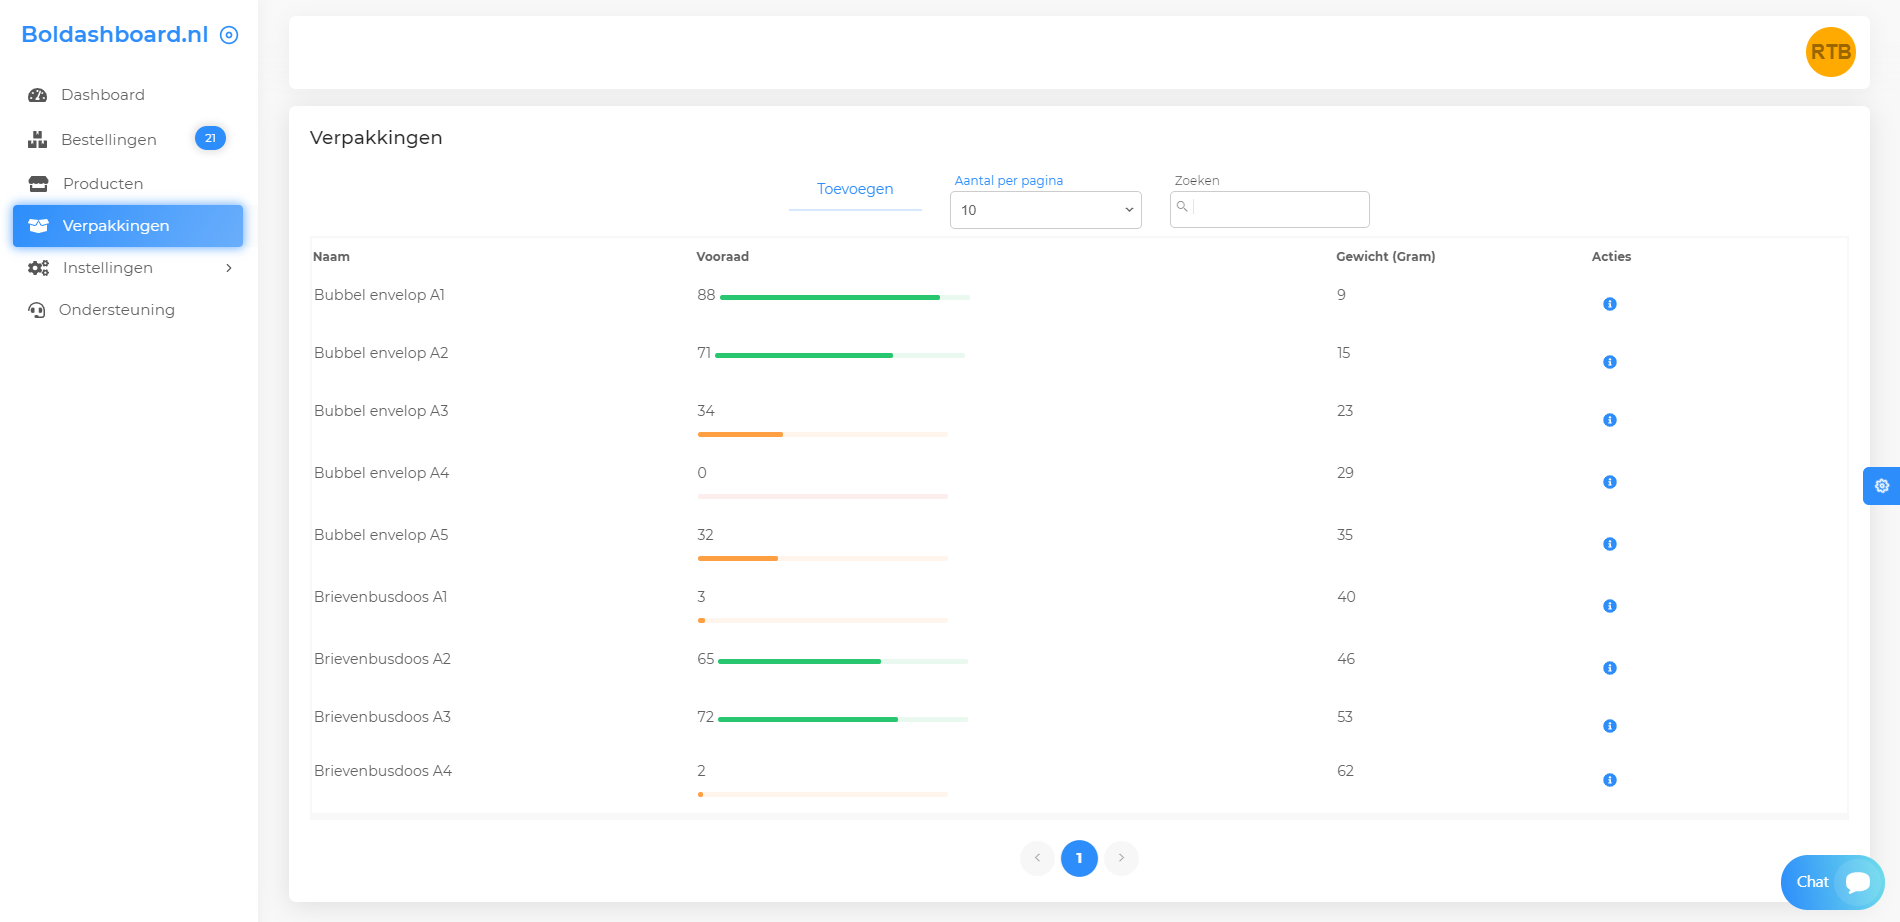Click the settings gear on right edge
Image resolution: width=1900 pixels, height=922 pixels.
(1881, 486)
